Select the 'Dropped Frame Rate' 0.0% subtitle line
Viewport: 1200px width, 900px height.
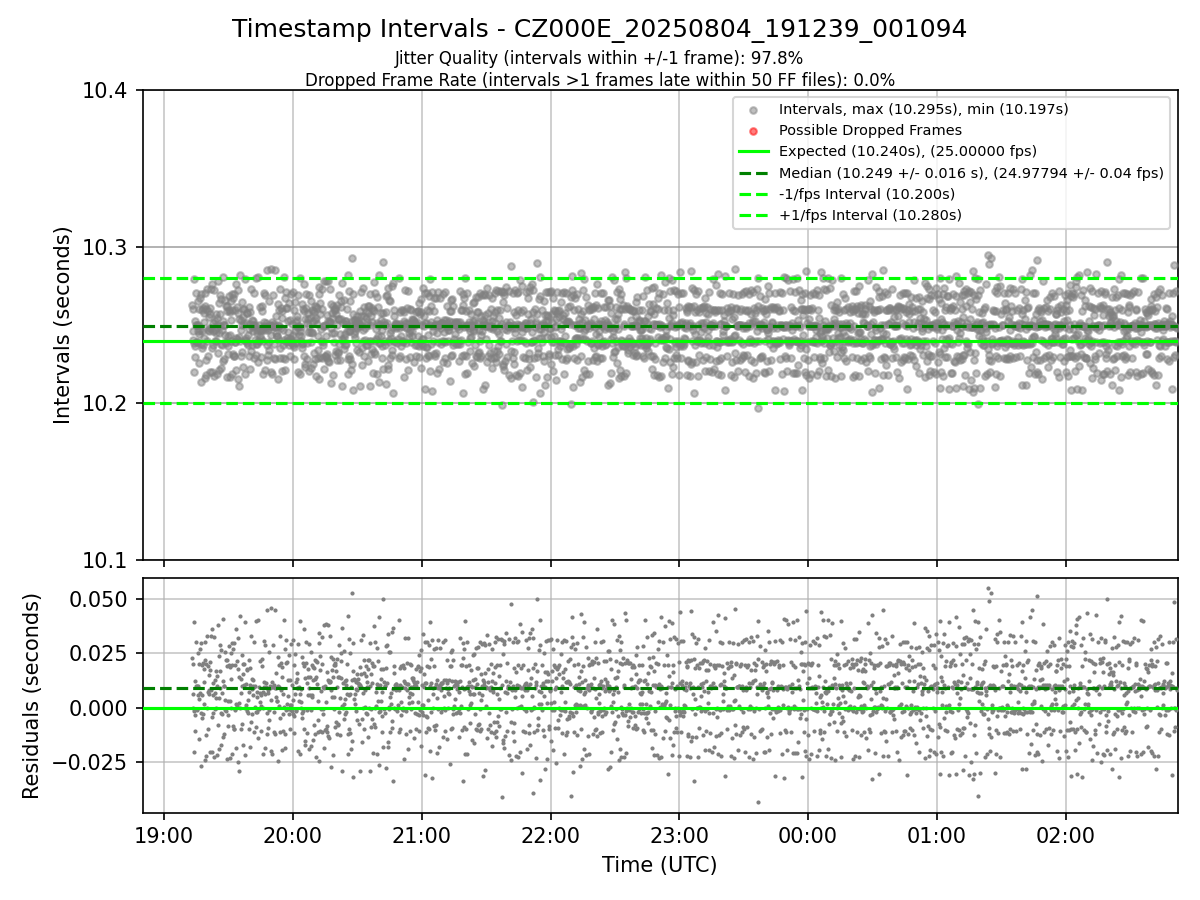[599, 80]
